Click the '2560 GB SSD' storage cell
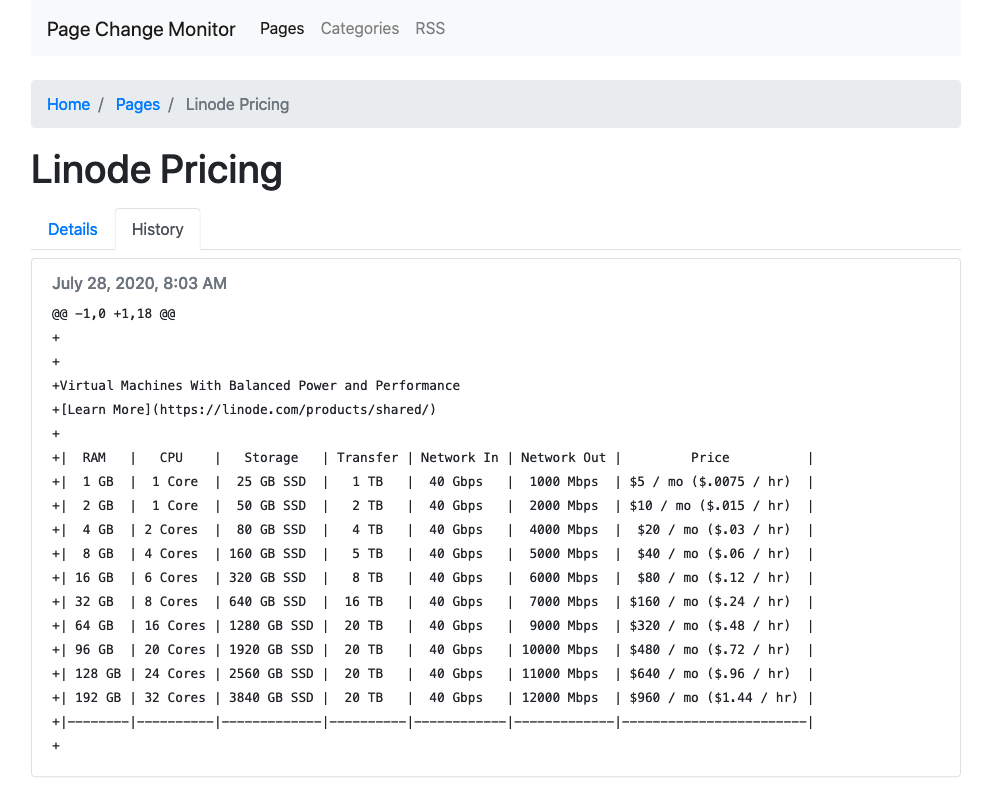This screenshot has width=992, height=793. tap(271, 674)
